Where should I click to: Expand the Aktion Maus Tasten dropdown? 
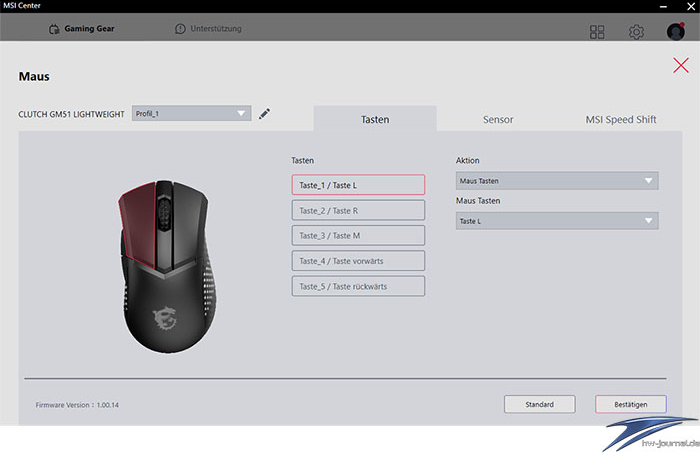tap(557, 181)
